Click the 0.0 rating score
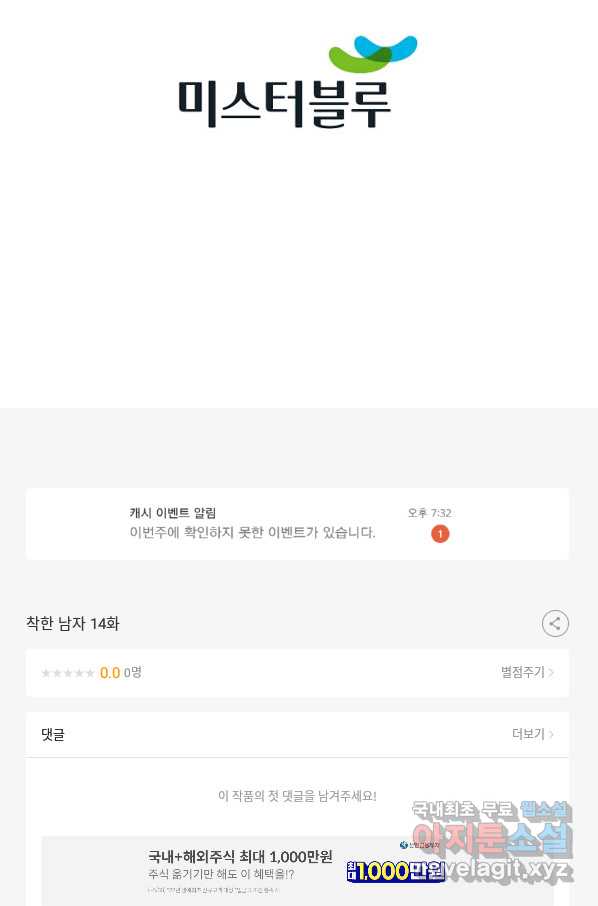This screenshot has height=906, width=598. tap(110, 673)
